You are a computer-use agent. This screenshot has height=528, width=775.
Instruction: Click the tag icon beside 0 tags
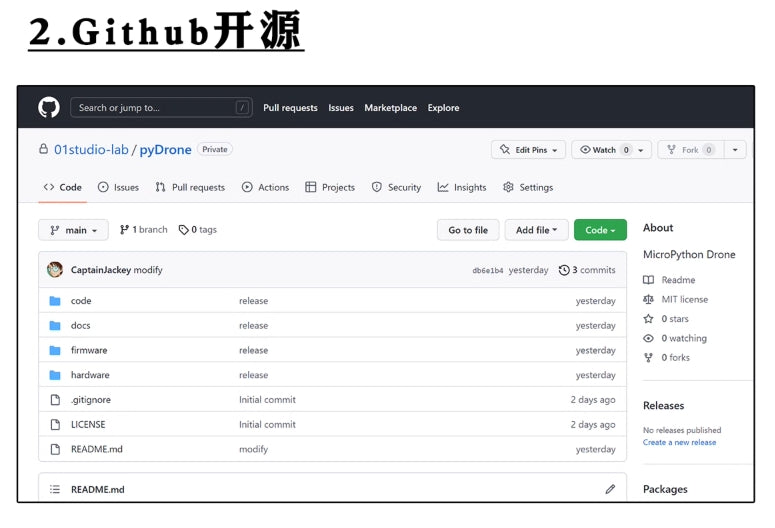[183, 230]
